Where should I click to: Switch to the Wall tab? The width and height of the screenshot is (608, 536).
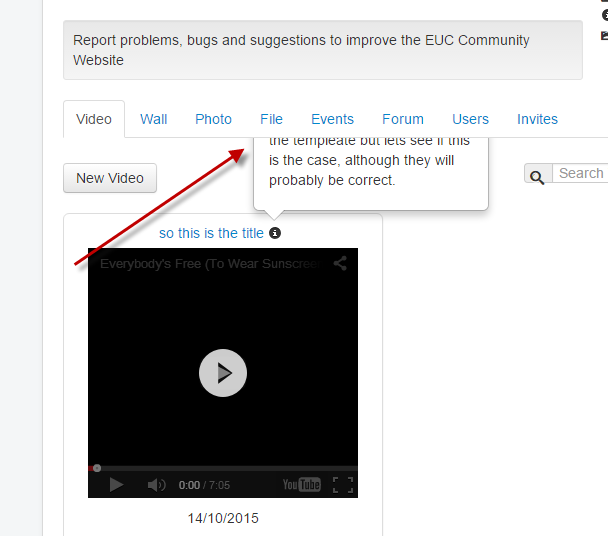tap(154, 119)
